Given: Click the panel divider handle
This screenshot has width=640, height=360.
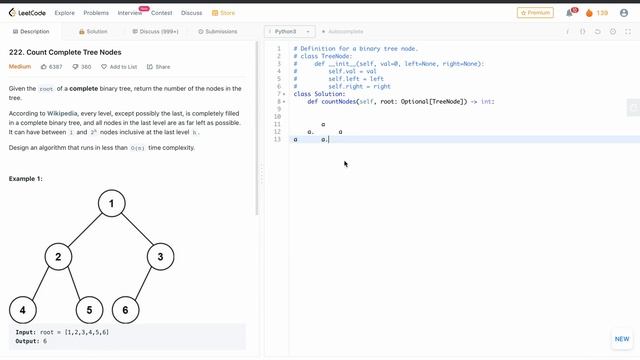Looking at the screenshot, I should click(x=261, y=173).
